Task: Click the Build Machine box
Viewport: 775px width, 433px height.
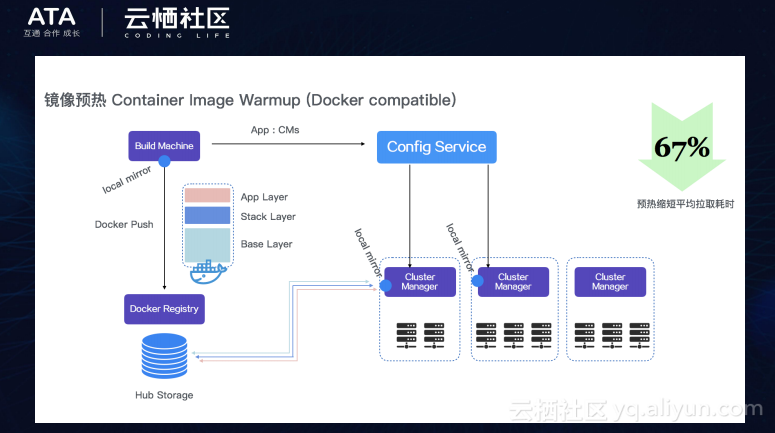Action: pos(164,146)
